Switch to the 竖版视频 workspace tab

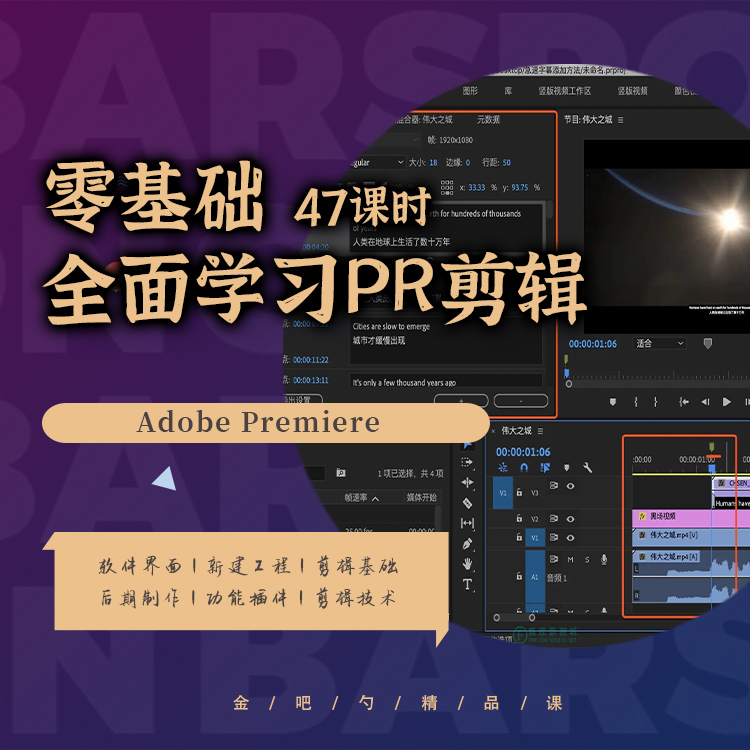click(x=632, y=91)
